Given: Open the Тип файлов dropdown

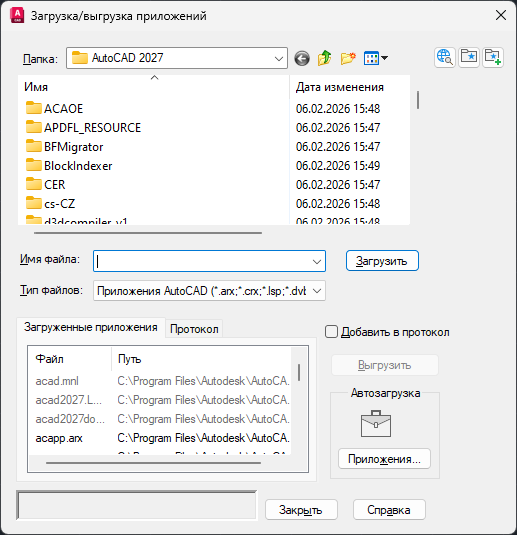Looking at the screenshot, I should (209, 291).
